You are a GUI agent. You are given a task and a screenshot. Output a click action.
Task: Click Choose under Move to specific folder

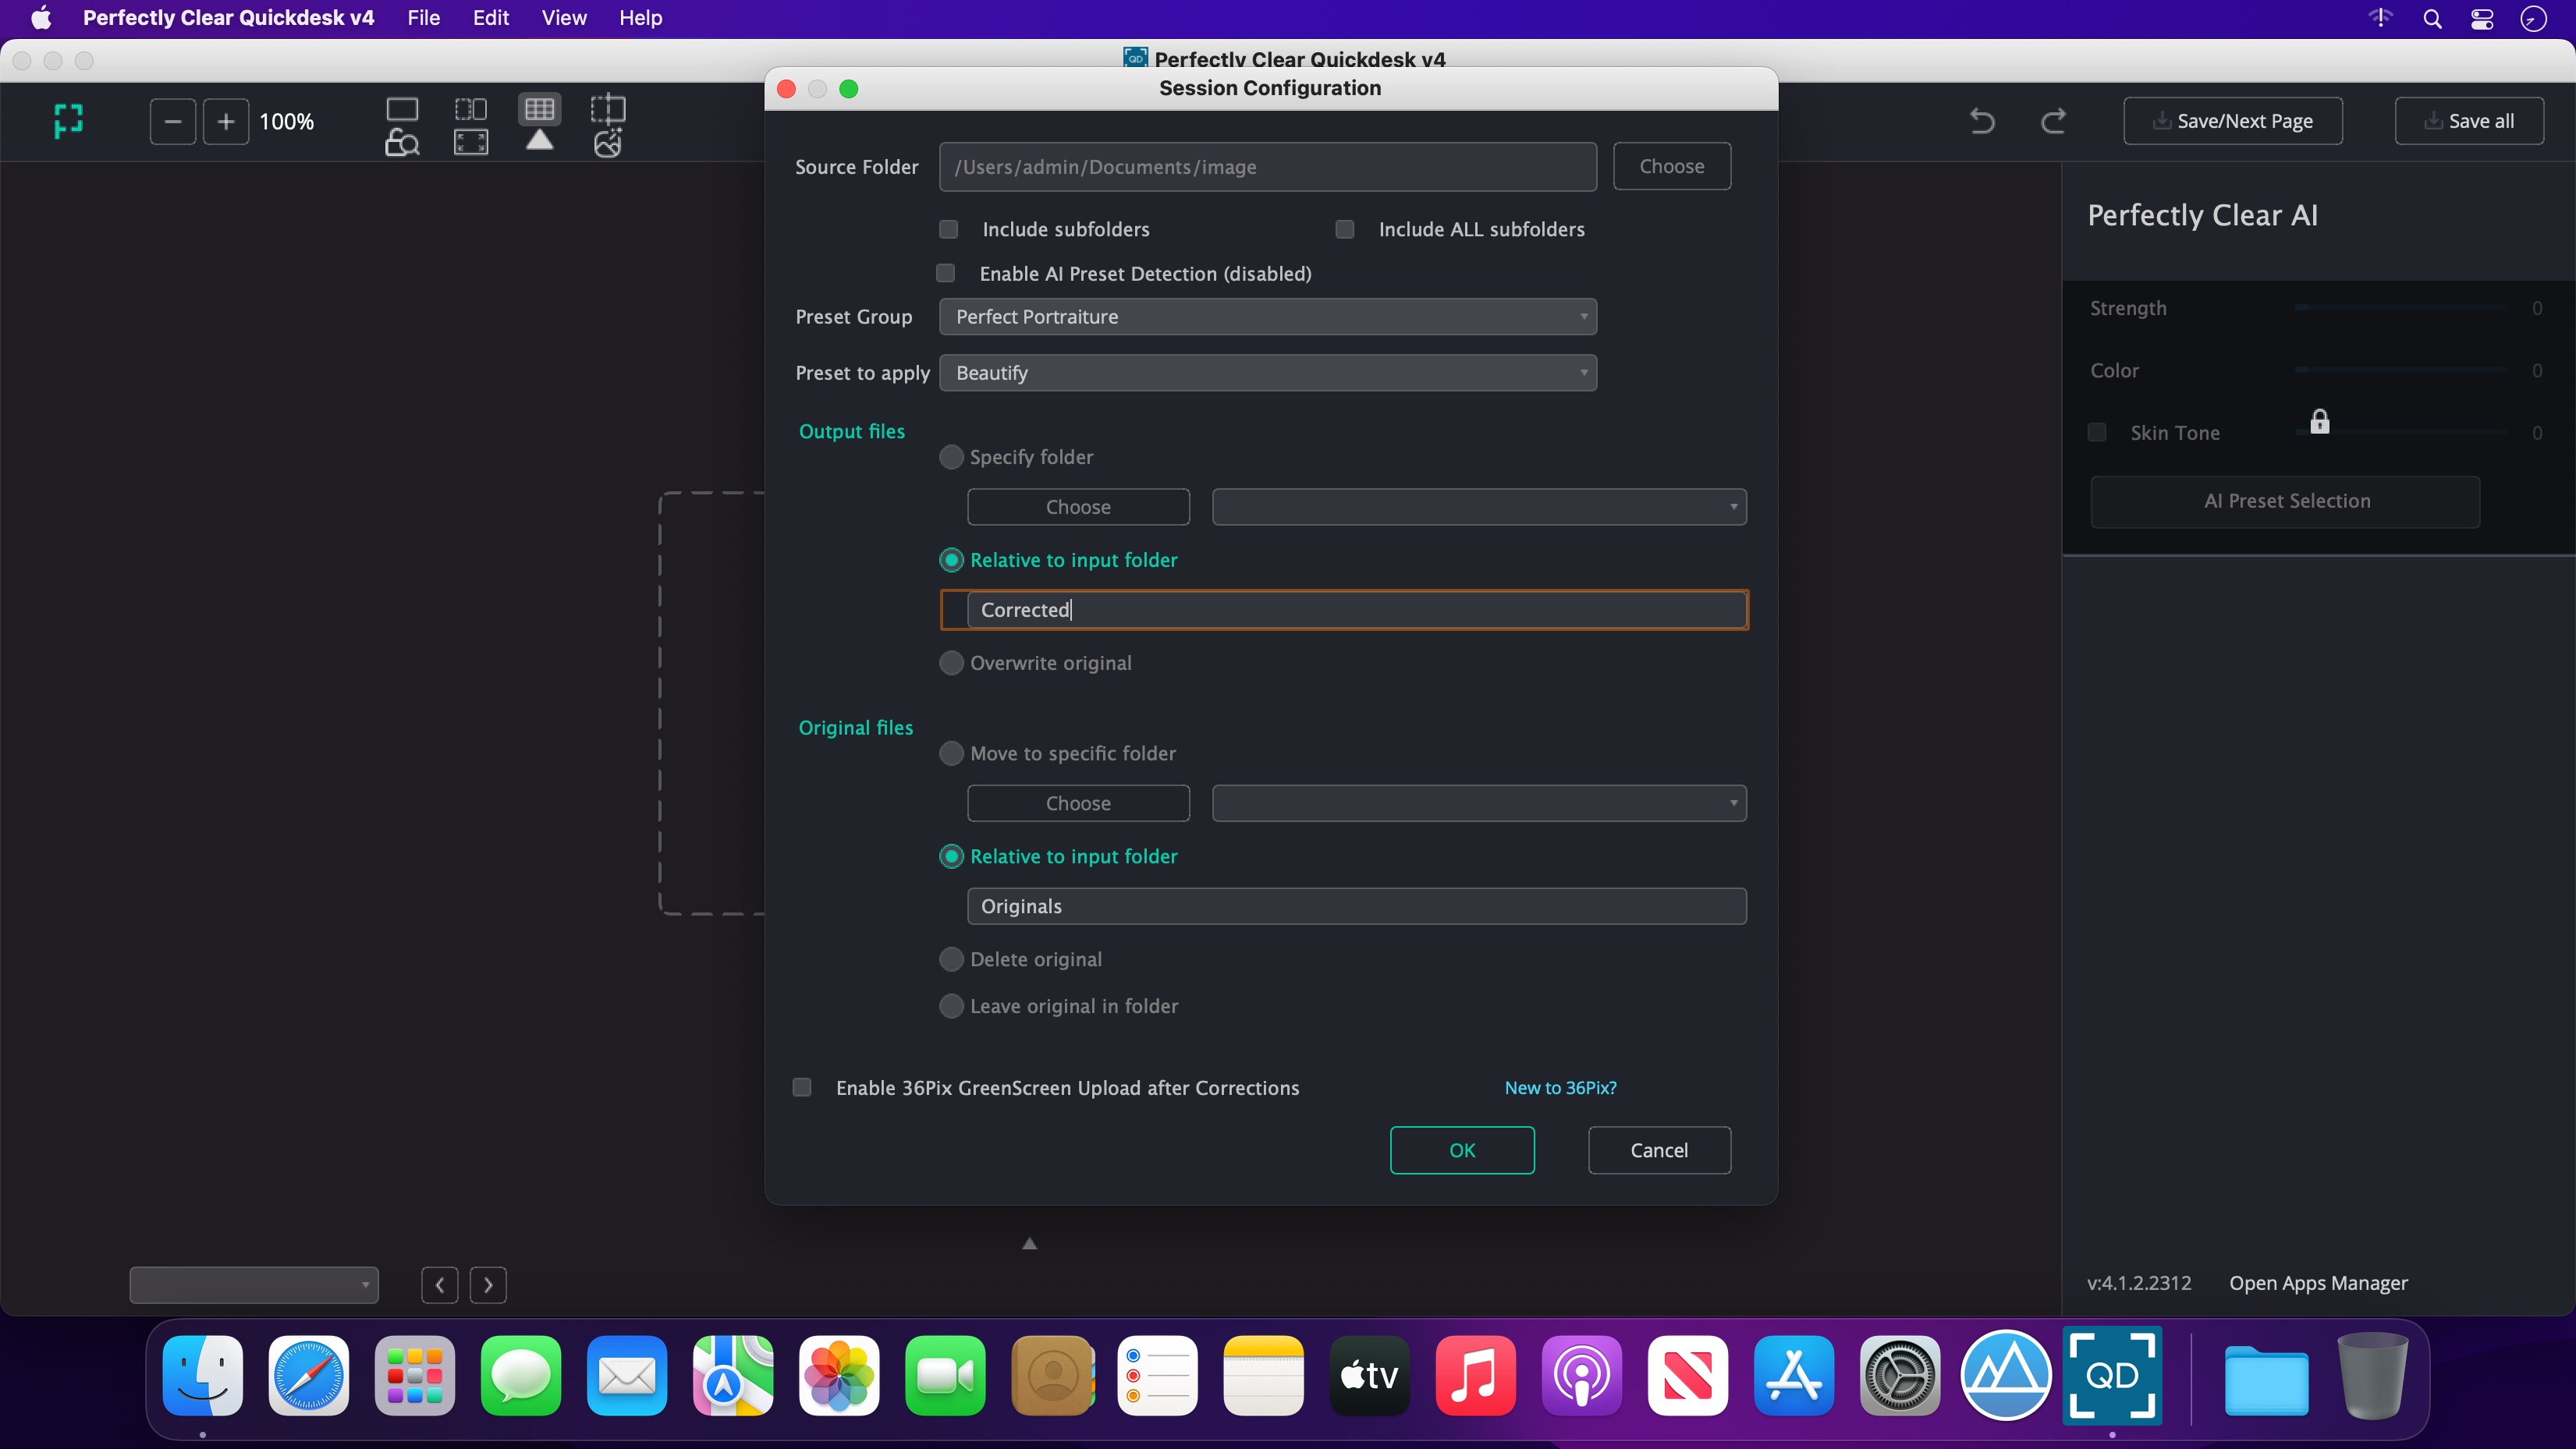click(1078, 803)
